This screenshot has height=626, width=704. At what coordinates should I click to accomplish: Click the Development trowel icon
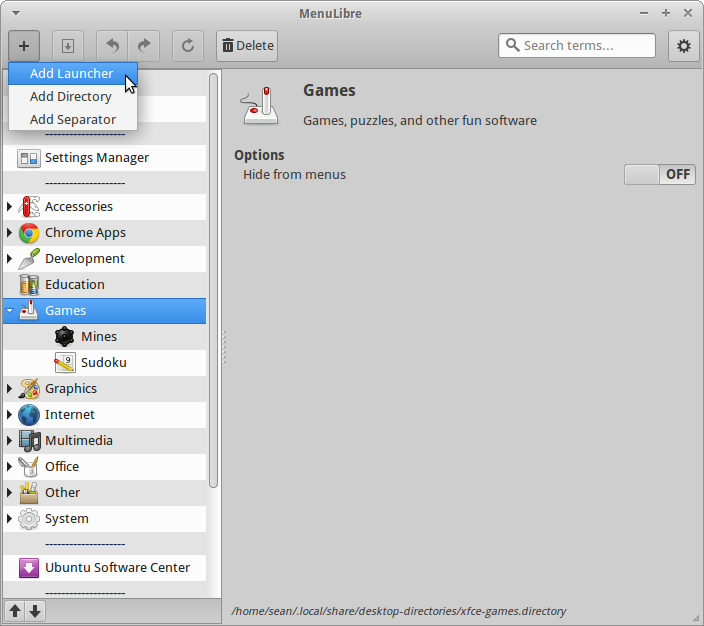[29, 259]
